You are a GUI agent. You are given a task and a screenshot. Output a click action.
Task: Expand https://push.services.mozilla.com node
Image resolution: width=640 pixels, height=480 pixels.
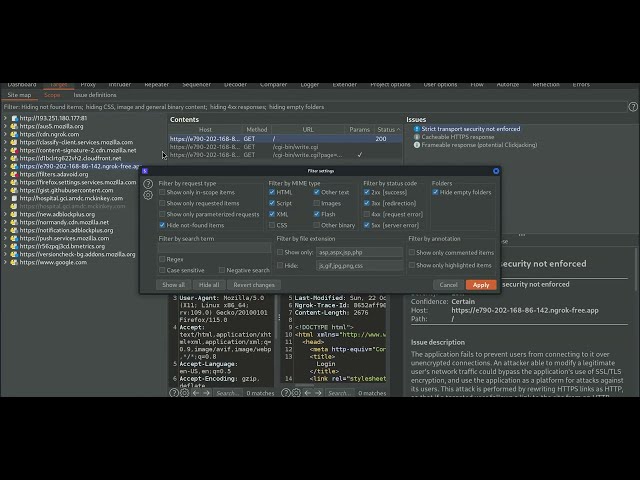click(5, 238)
